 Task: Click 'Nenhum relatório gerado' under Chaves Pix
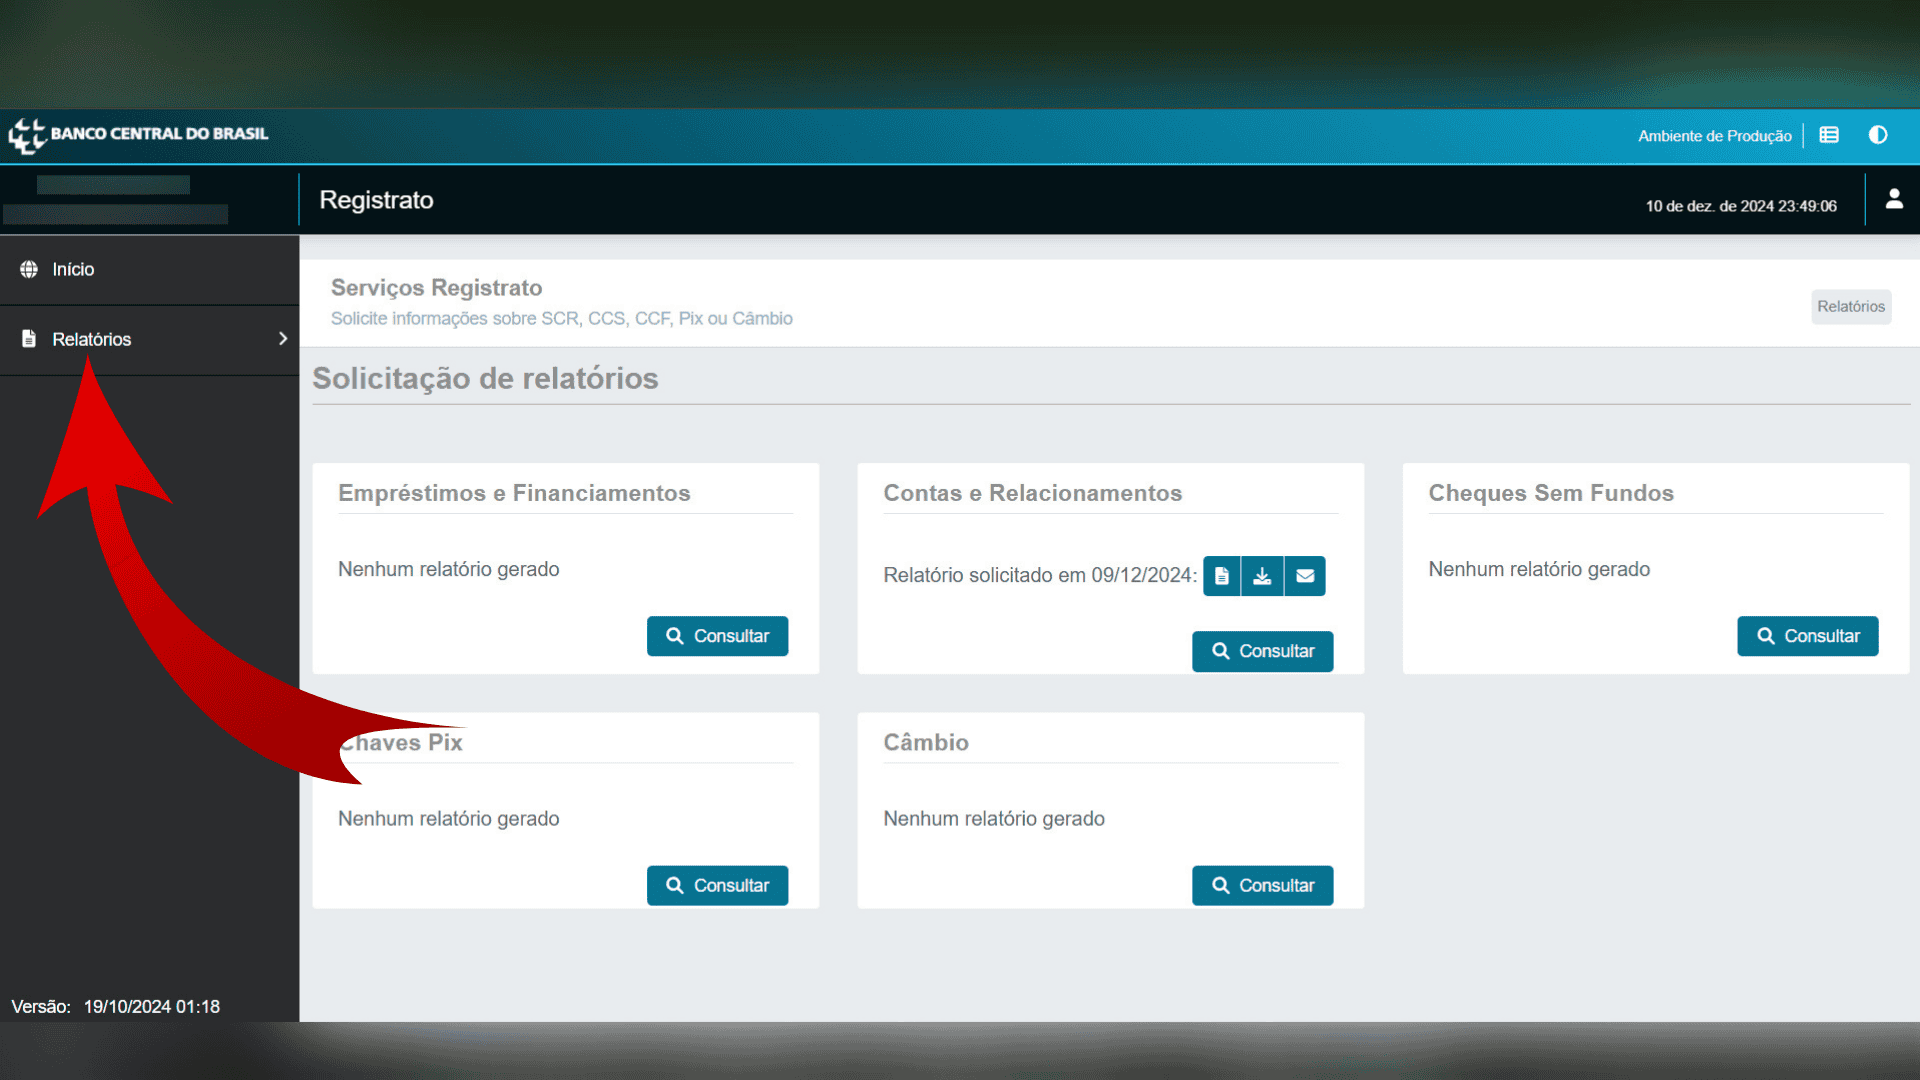(449, 819)
